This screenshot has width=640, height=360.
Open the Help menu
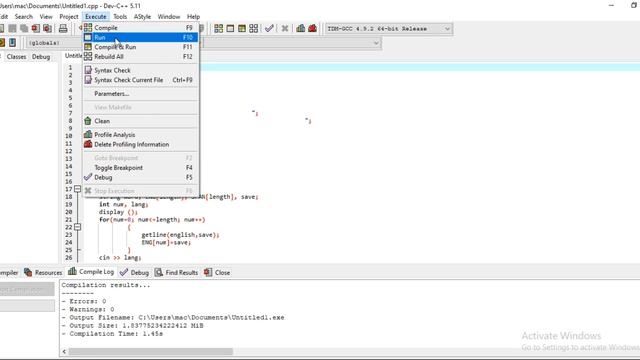[193, 16]
